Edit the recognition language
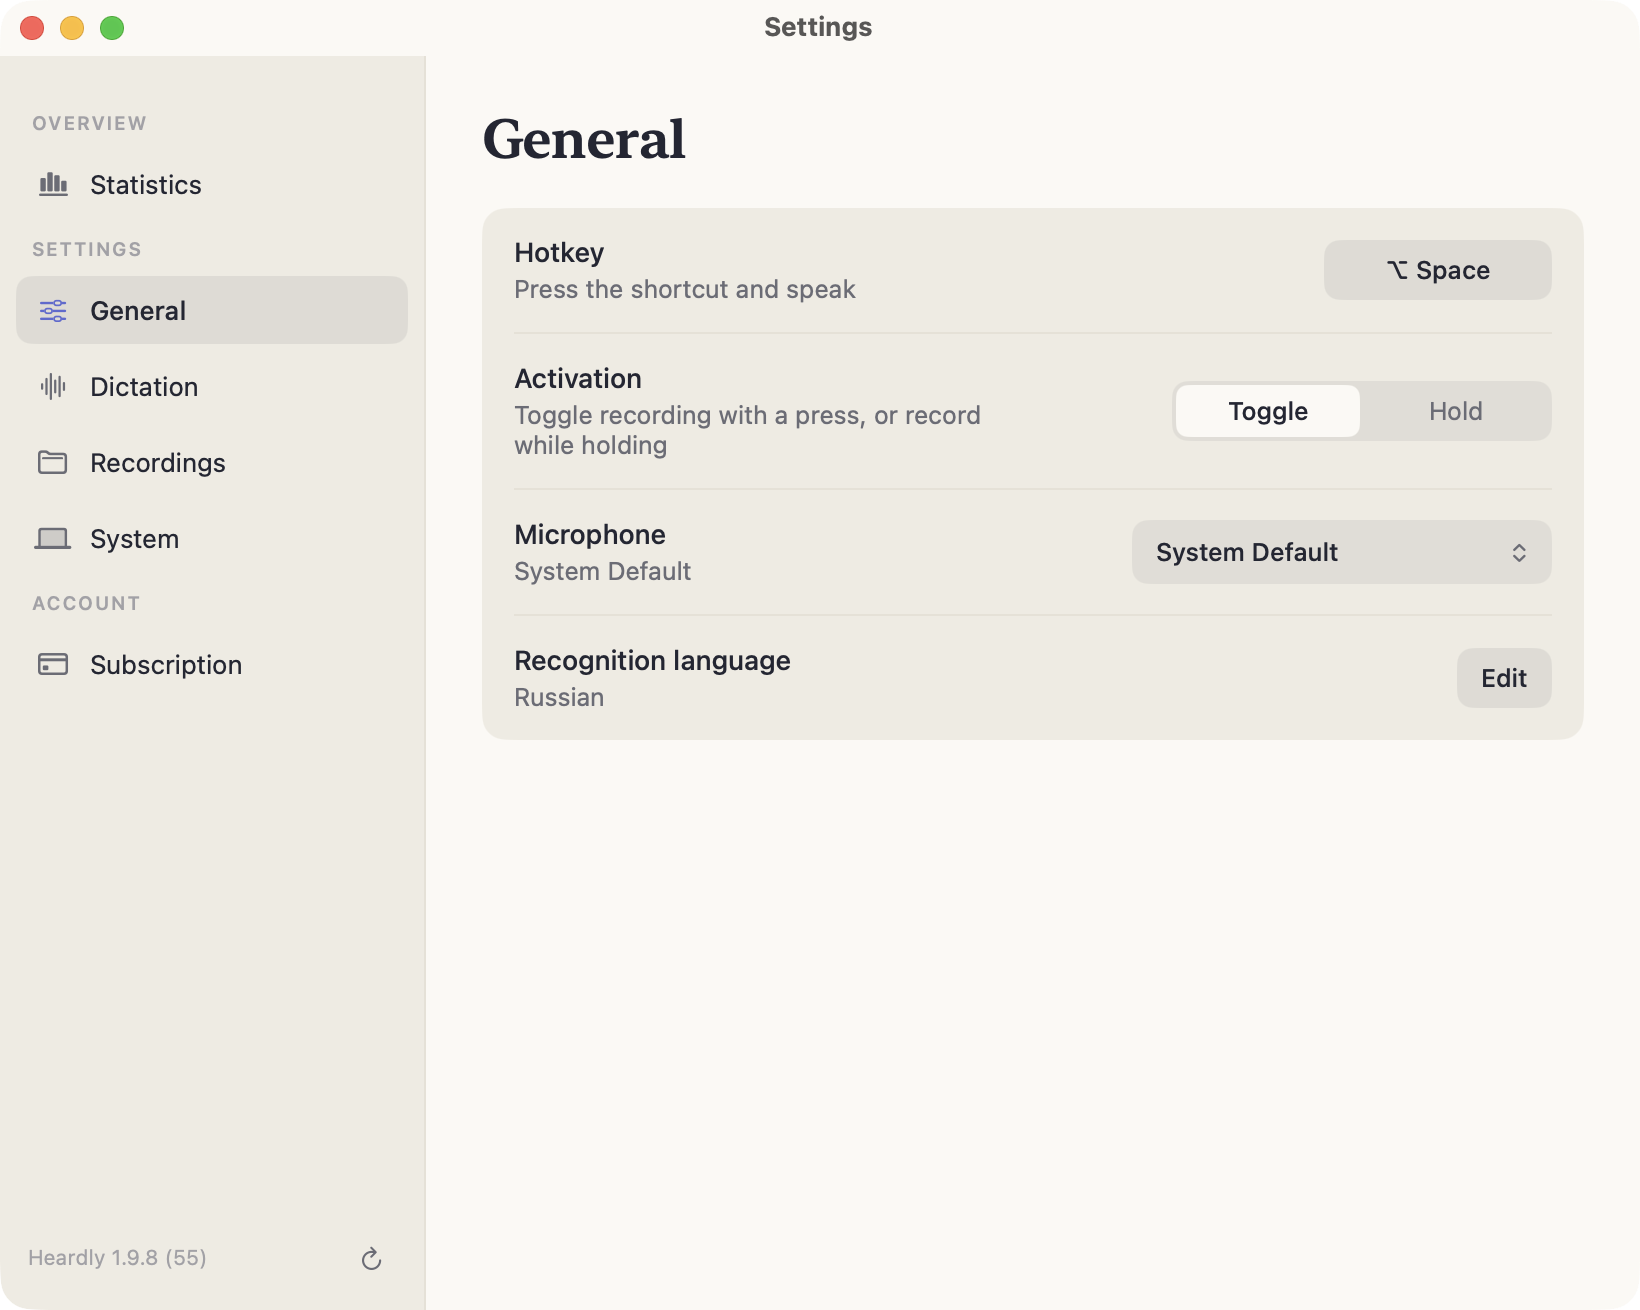This screenshot has height=1310, width=1640. (x=1504, y=678)
